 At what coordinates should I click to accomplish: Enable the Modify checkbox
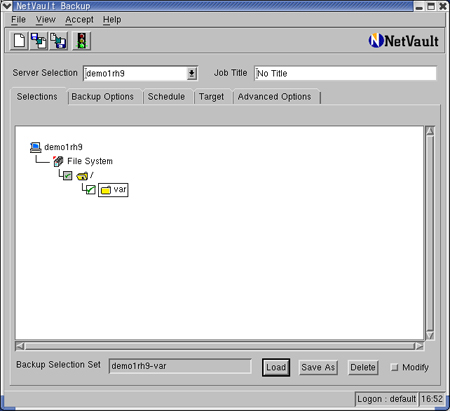click(395, 367)
